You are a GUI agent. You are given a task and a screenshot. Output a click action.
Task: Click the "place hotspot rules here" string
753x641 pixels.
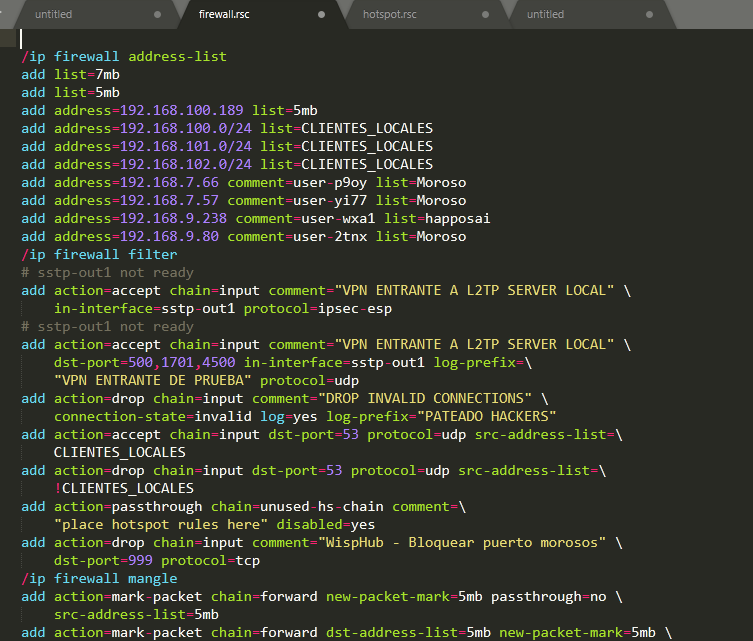161,524
